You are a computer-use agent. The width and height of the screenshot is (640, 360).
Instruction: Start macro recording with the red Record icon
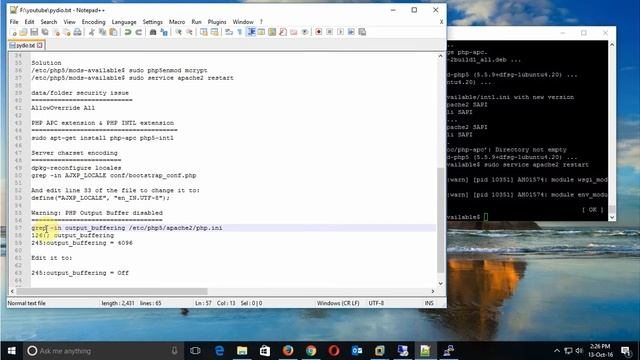tap(319, 32)
